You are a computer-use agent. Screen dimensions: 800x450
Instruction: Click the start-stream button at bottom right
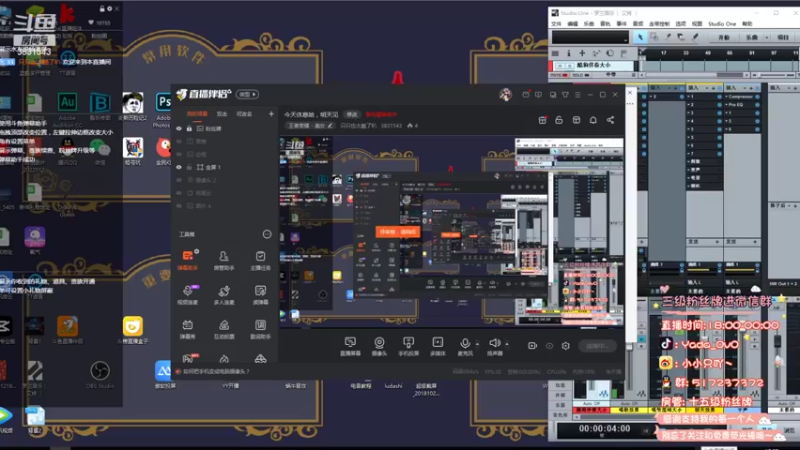(x=597, y=346)
